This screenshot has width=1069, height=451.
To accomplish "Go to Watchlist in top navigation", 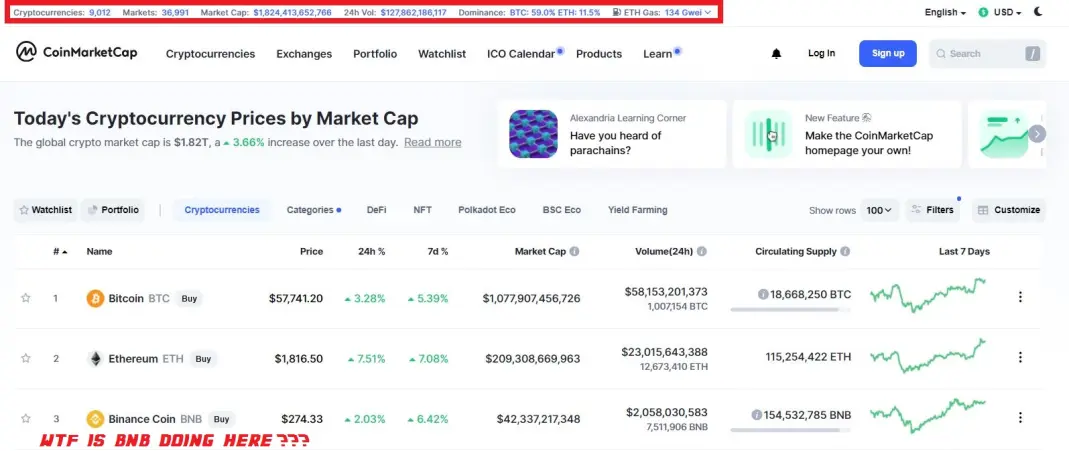I will click(x=442, y=54).
